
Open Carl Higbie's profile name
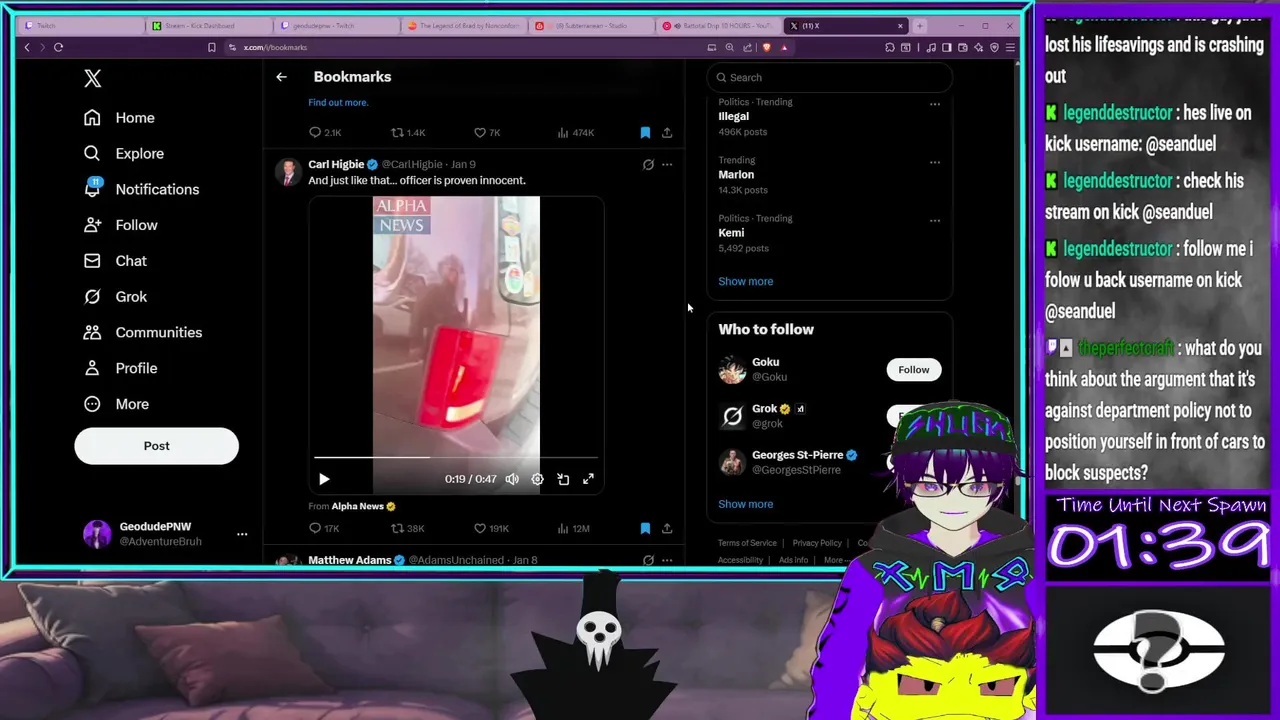point(336,164)
